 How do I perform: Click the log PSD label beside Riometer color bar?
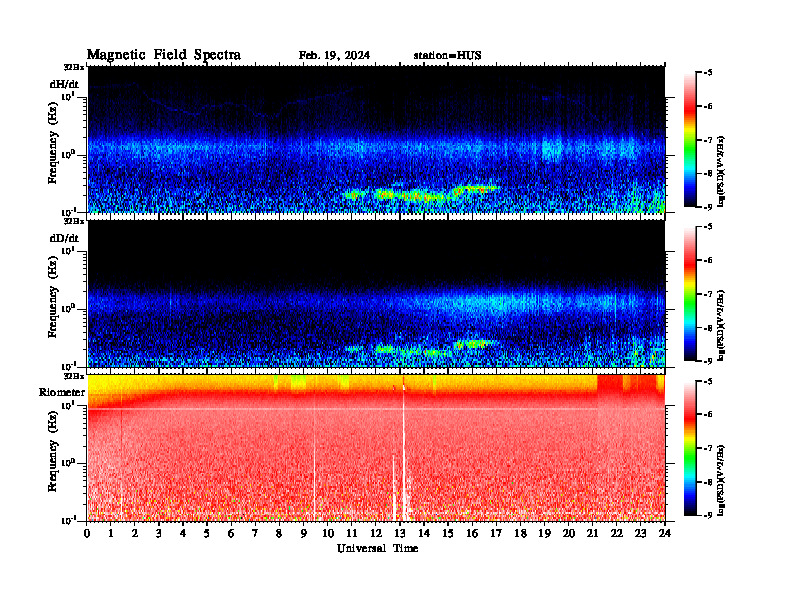[x=722, y=480]
